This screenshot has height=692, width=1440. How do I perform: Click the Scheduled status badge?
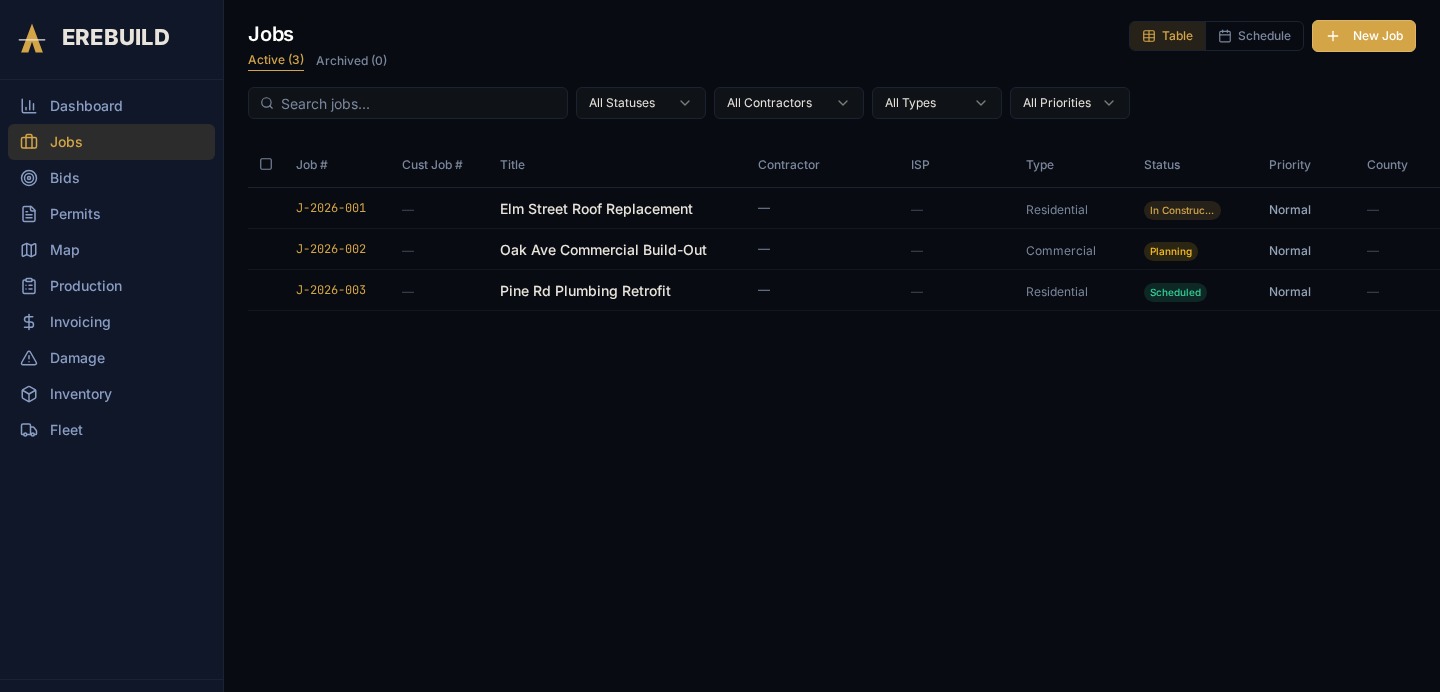pyautogui.click(x=1175, y=292)
